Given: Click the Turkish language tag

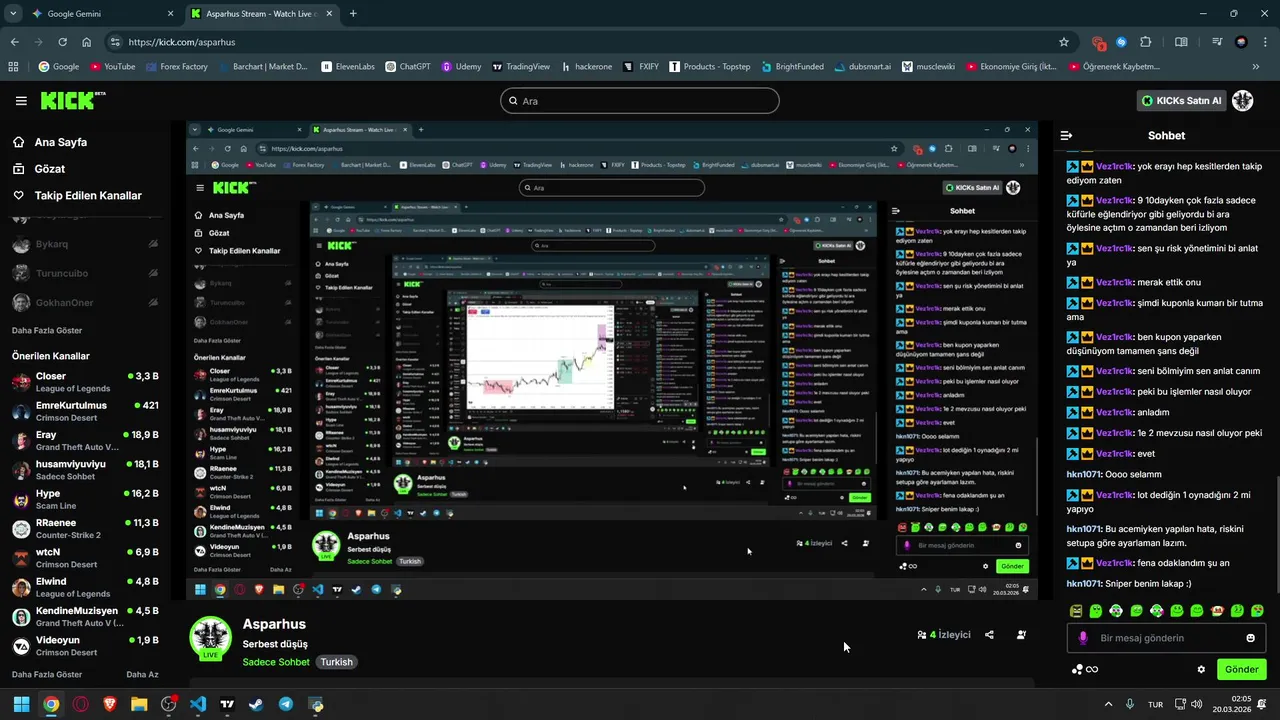Looking at the screenshot, I should (337, 662).
